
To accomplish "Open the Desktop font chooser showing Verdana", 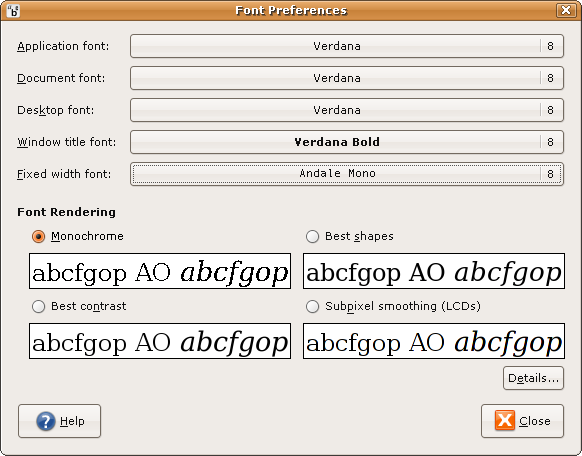I will [347, 110].
